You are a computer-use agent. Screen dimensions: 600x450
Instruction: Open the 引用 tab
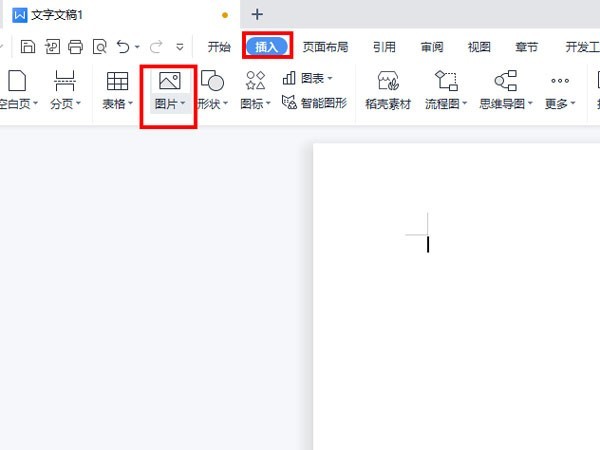384,47
